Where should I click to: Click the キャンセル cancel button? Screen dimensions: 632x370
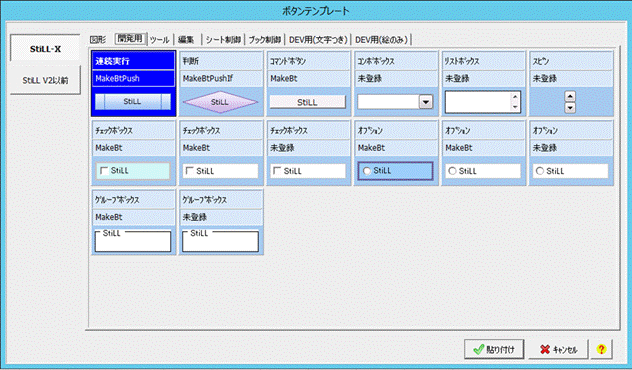[x=558, y=349]
